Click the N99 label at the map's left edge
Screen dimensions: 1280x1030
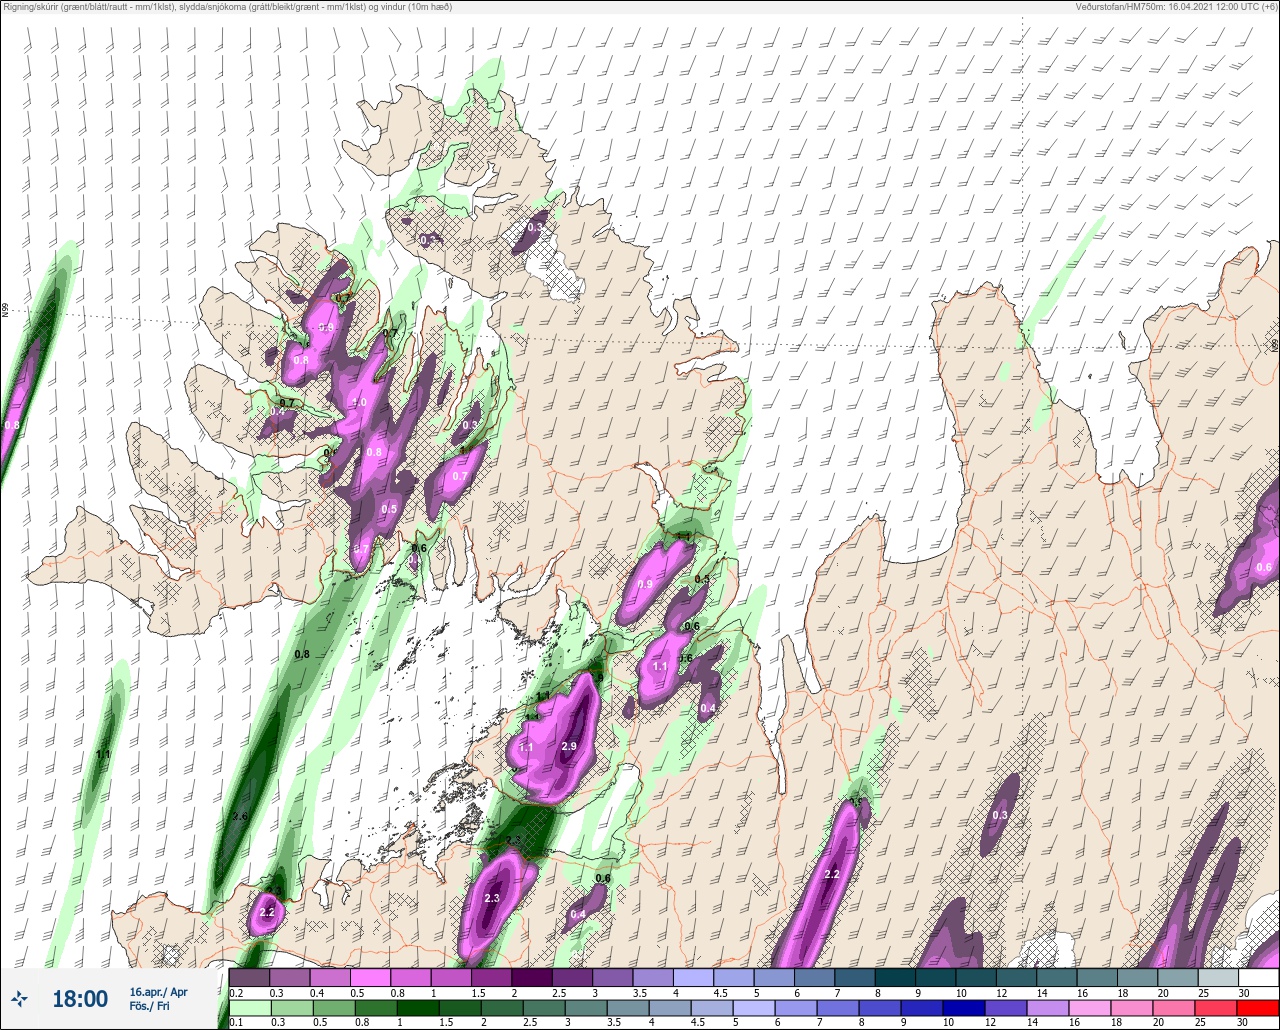[5, 311]
